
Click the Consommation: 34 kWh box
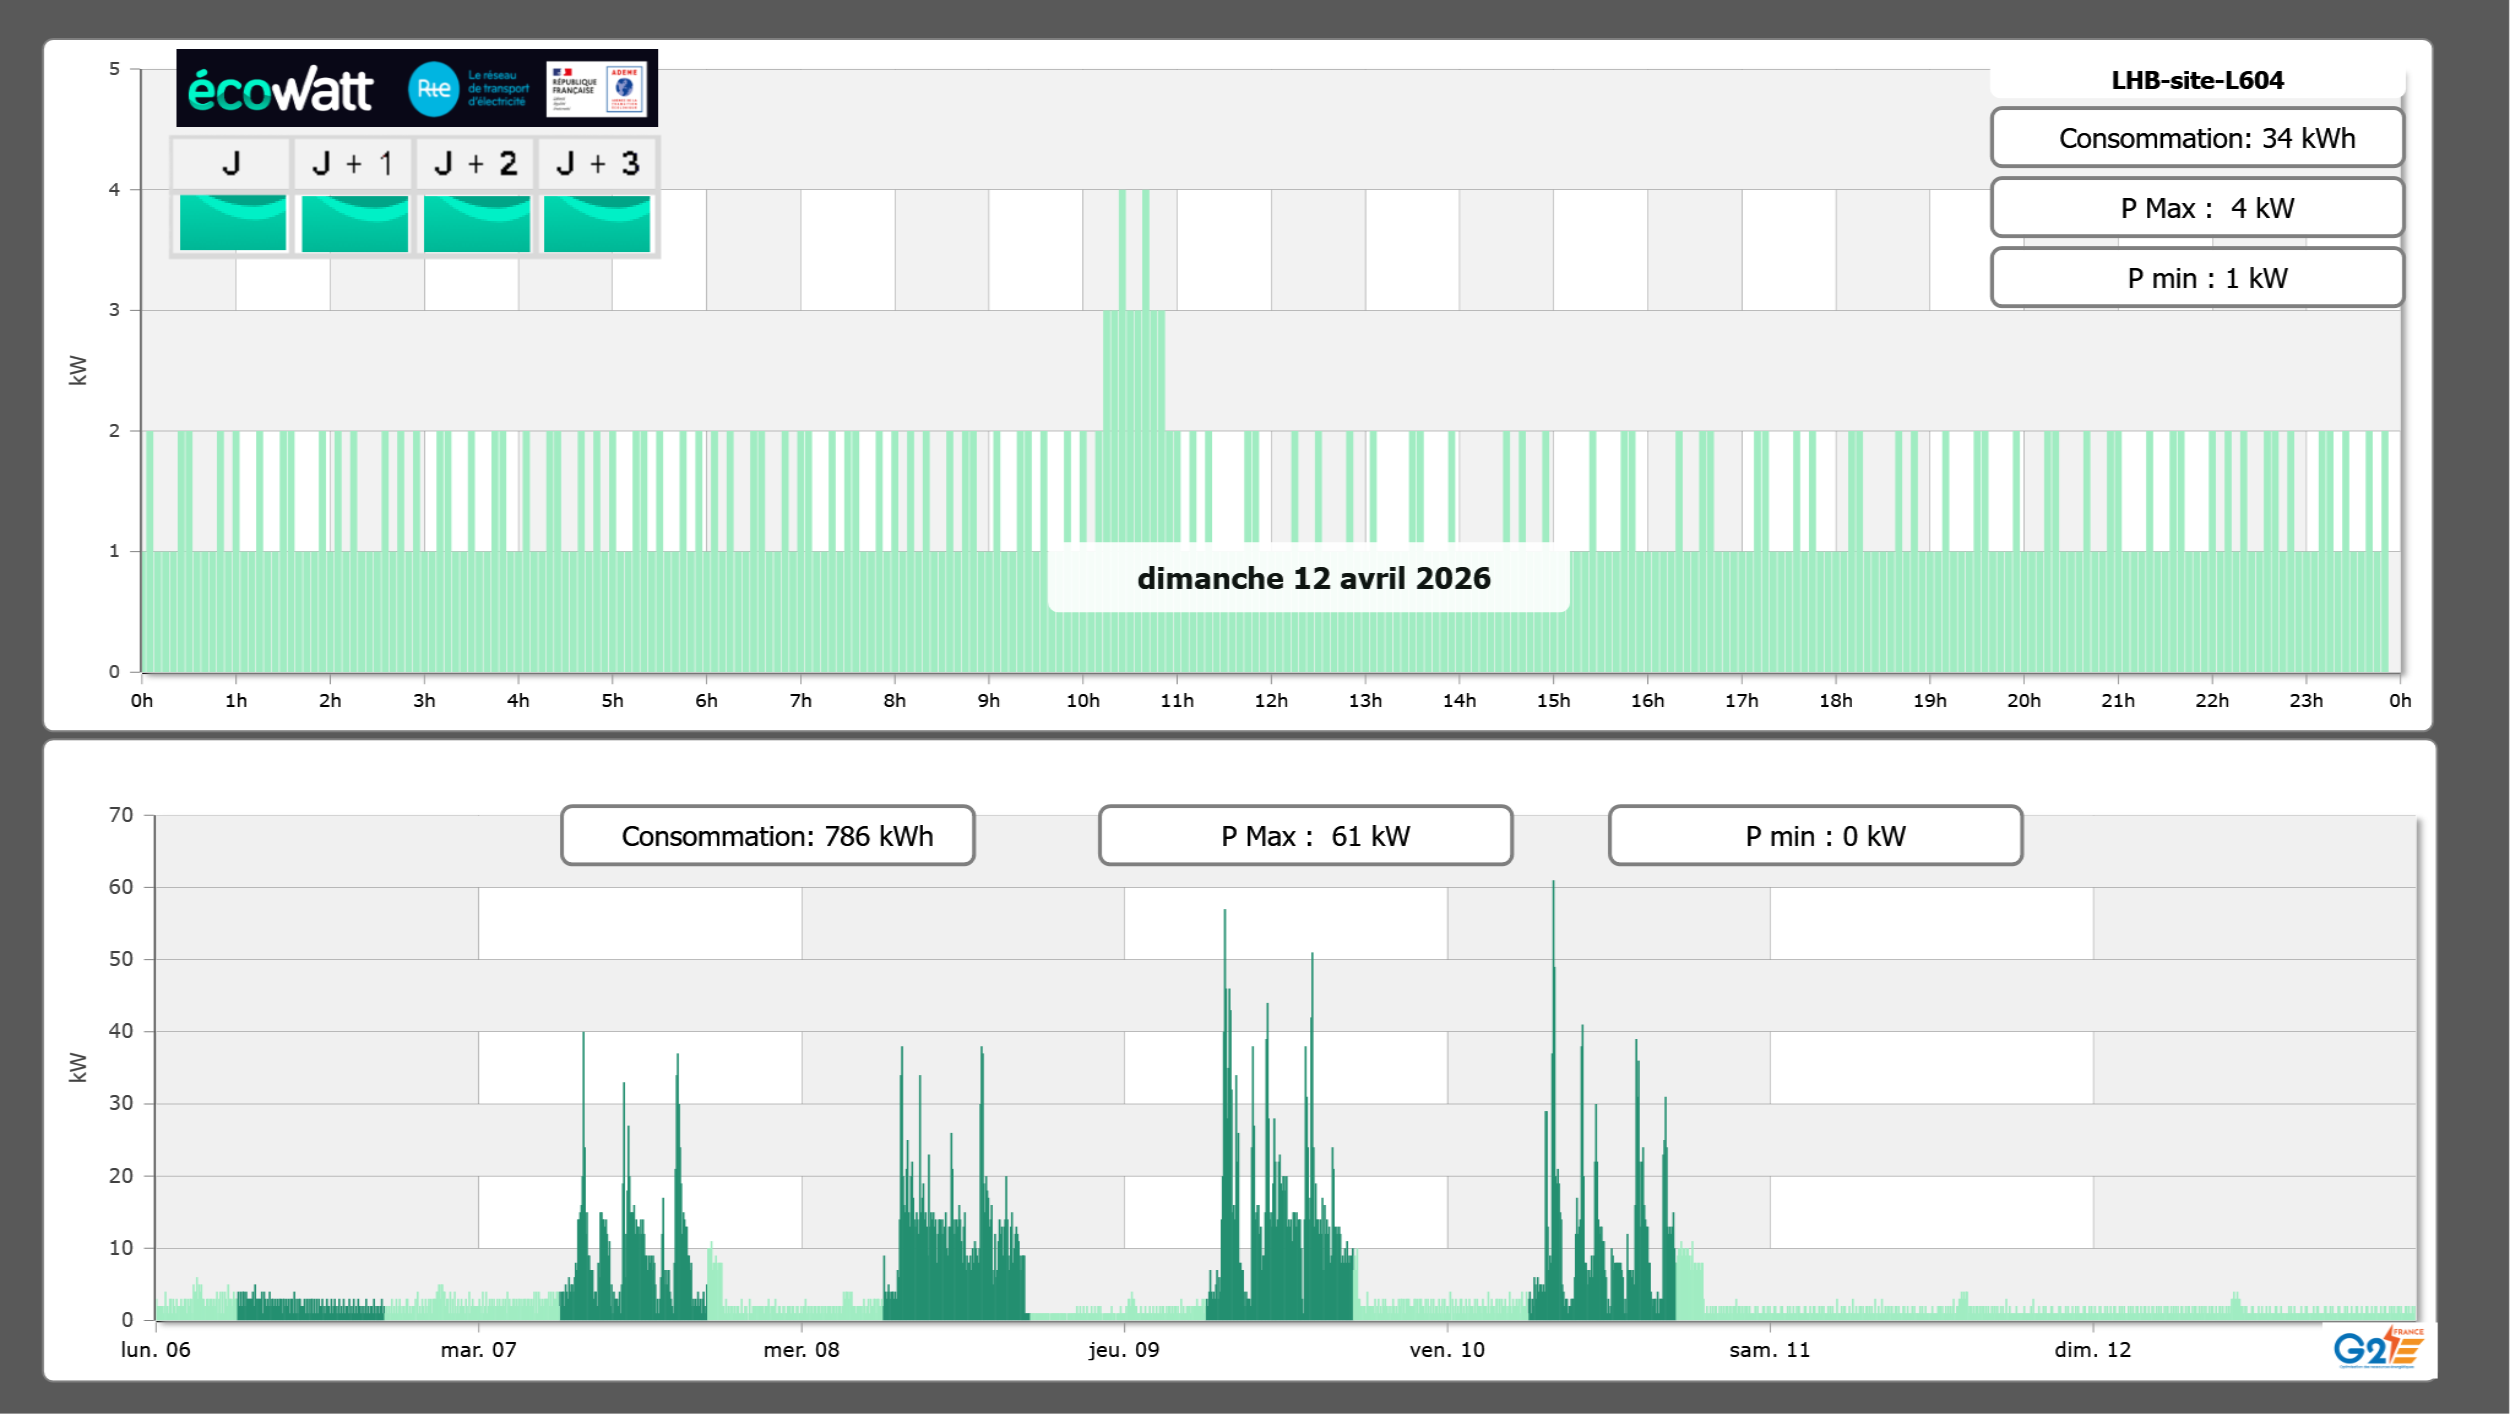2197,138
